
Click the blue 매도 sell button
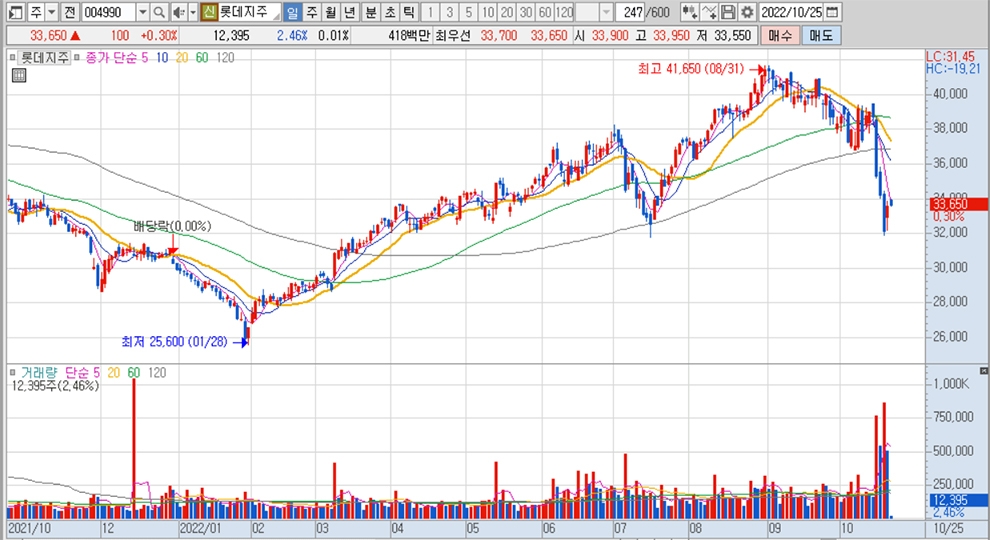pos(820,35)
